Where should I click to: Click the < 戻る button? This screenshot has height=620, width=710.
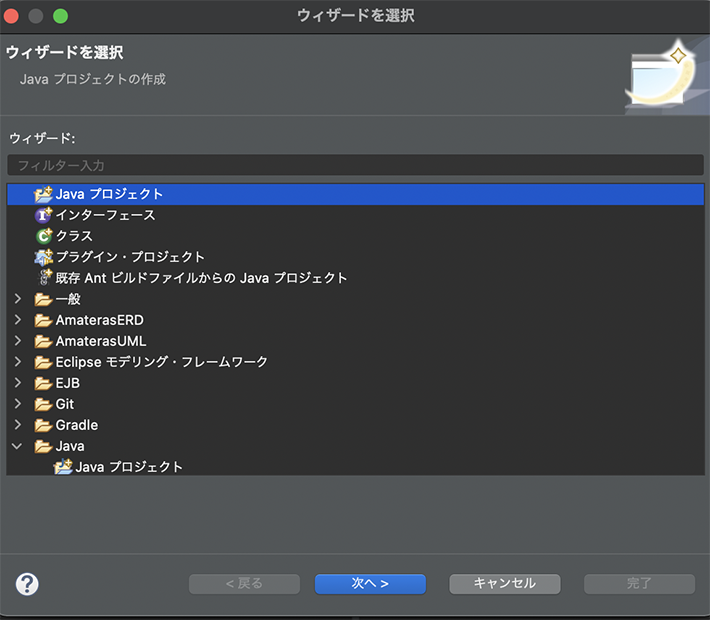pyautogui.click(x=245, y=584)
